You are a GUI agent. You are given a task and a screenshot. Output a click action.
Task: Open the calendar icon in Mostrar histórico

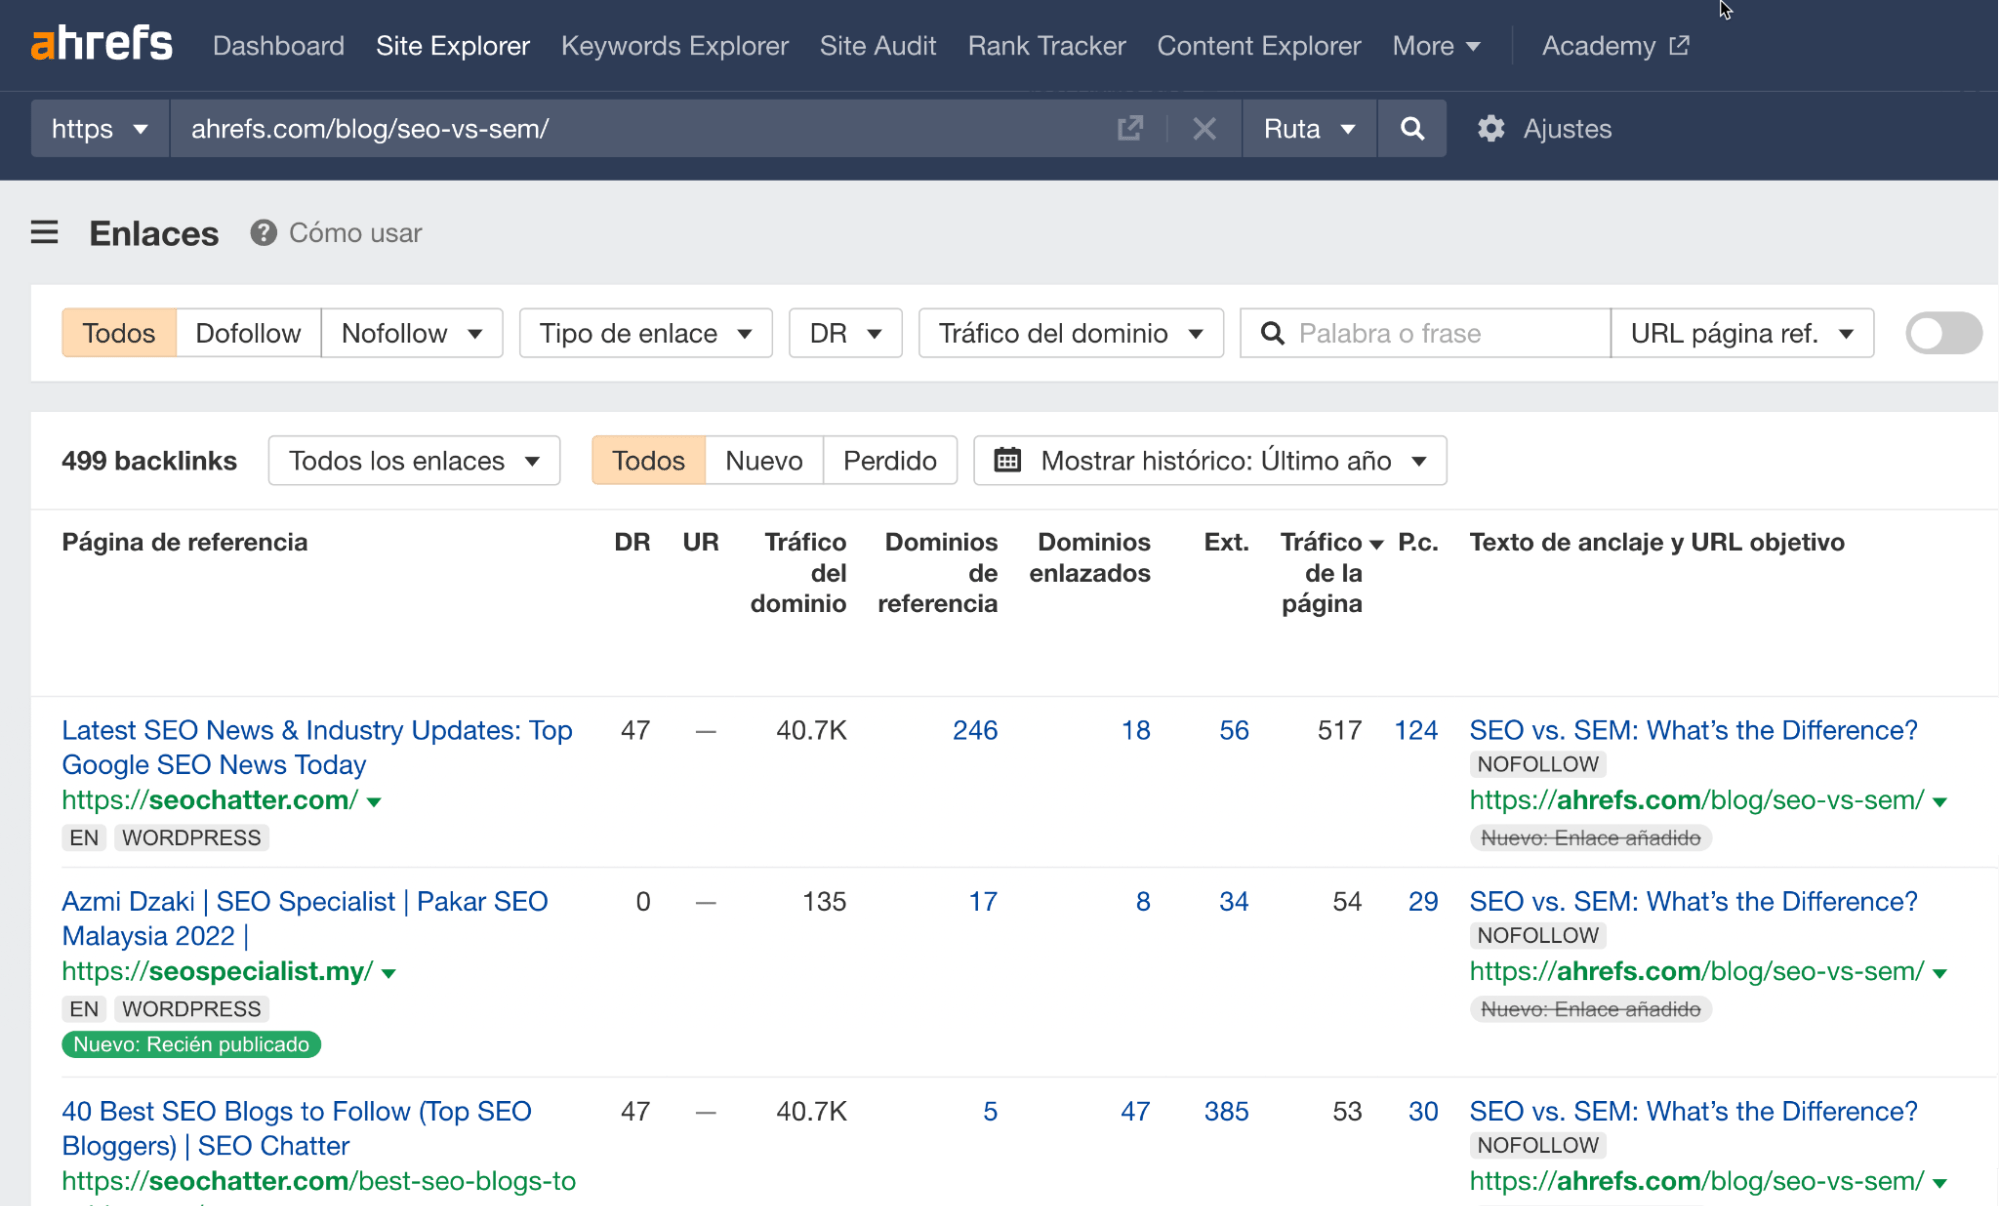[1007, 460]
